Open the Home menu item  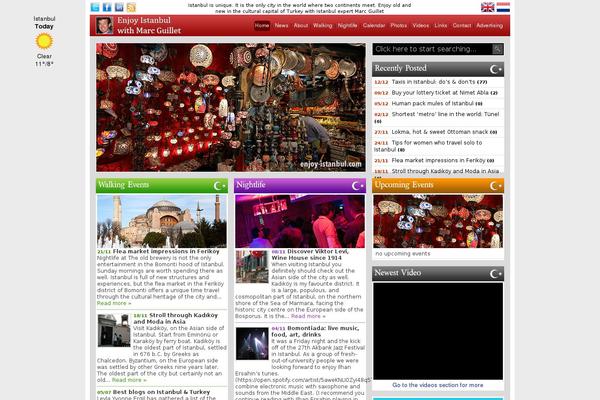[262, 25]
